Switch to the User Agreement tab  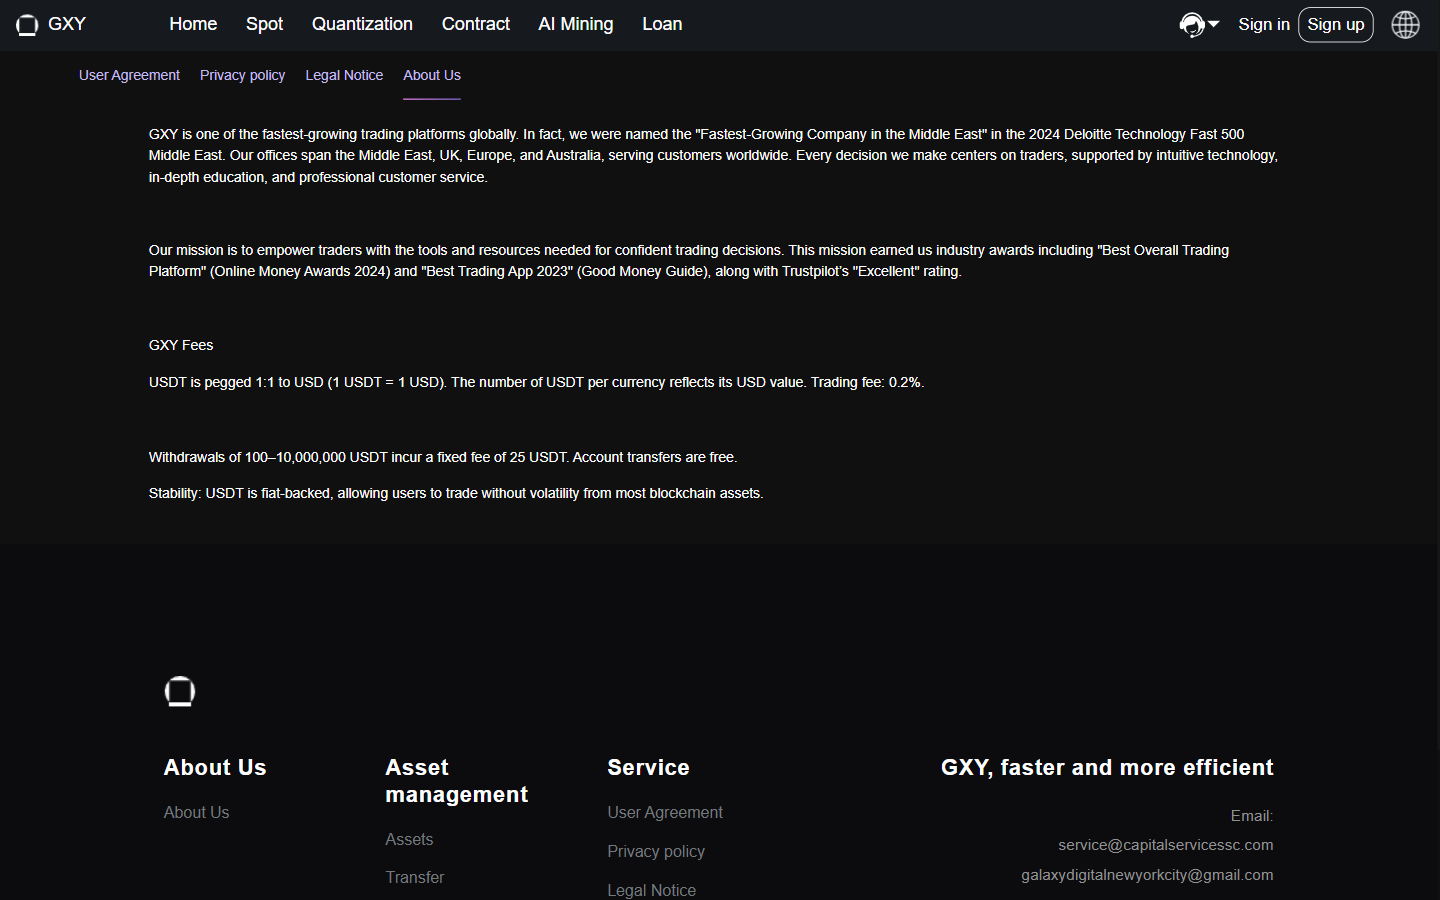[129, 75]
